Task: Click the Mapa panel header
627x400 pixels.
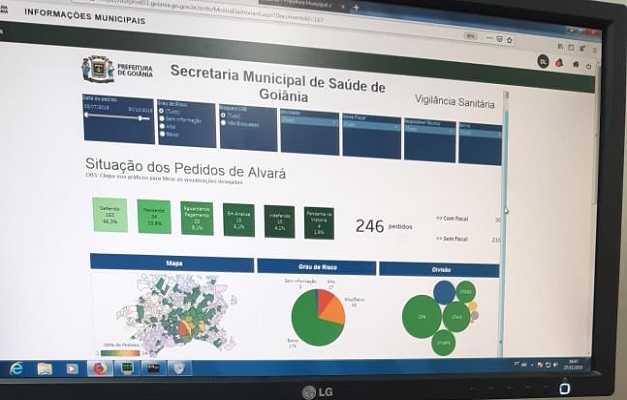Action: point(172,263)
